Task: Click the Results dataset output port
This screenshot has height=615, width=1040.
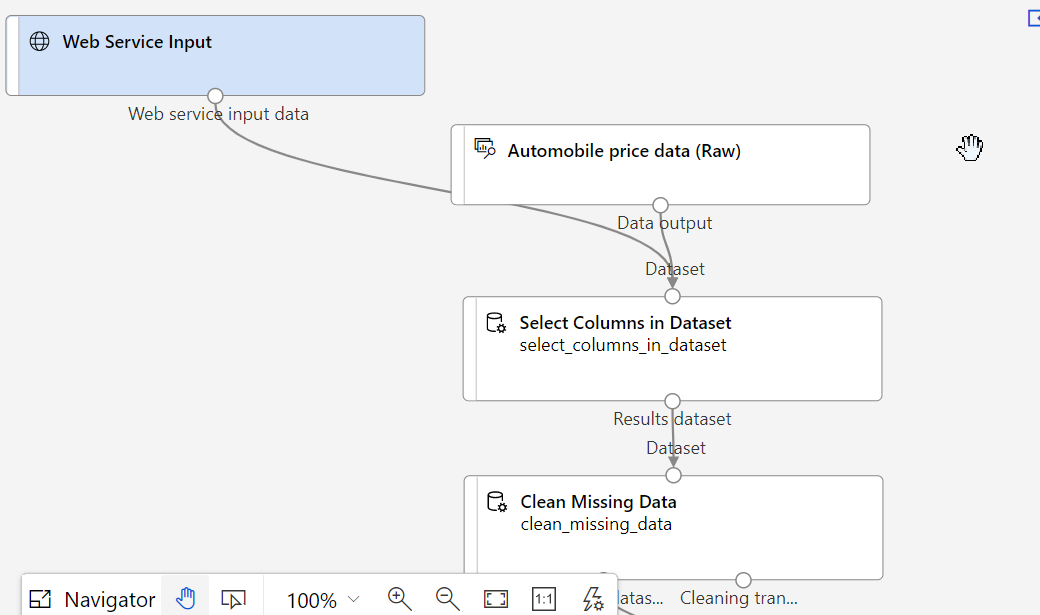Action: pos(672,401)
